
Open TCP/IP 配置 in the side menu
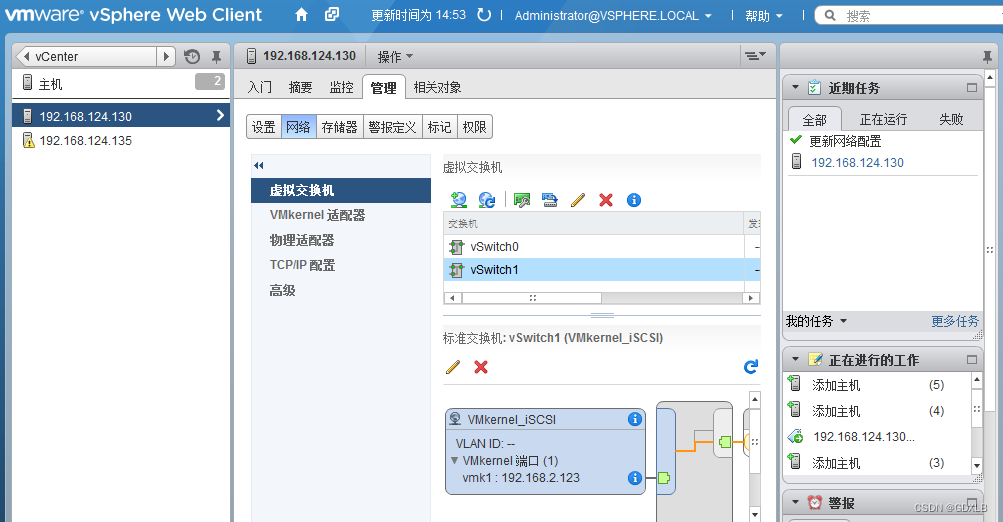click(303, 265)
